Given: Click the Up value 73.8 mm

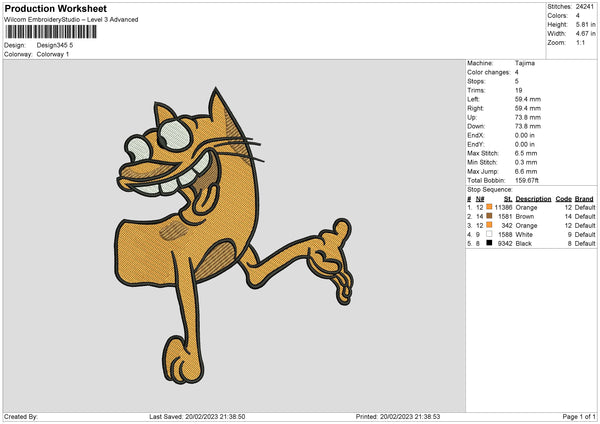Looking at the screenshot, I should [x=528, y=117].
